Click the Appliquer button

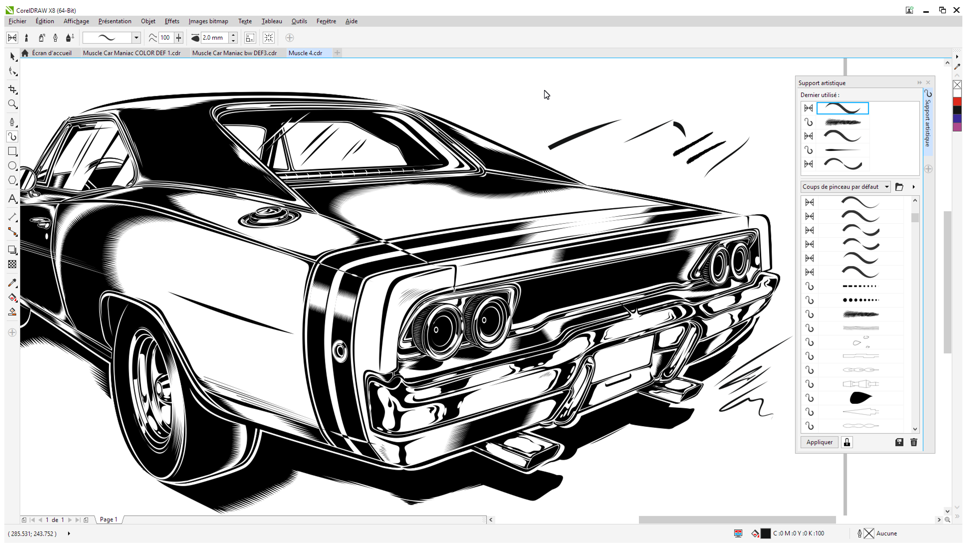click(819, 442)
